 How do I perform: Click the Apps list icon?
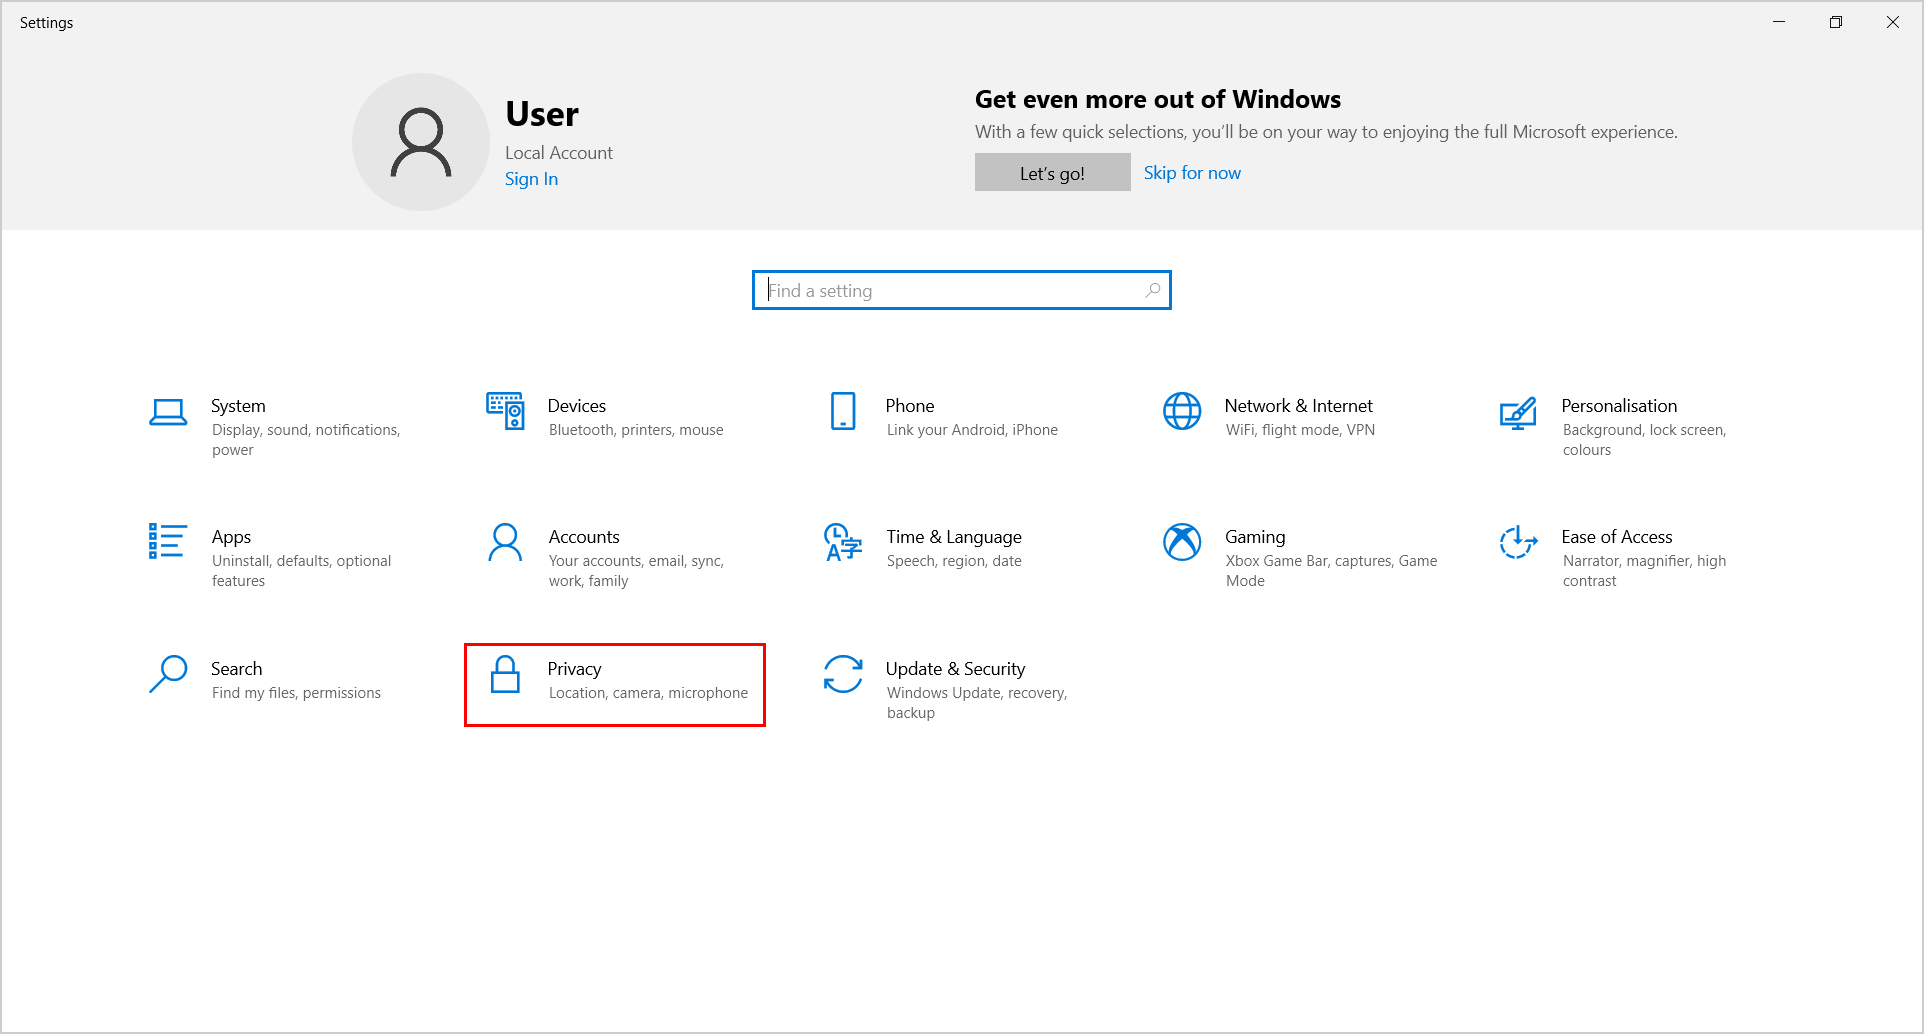(167, 542)
